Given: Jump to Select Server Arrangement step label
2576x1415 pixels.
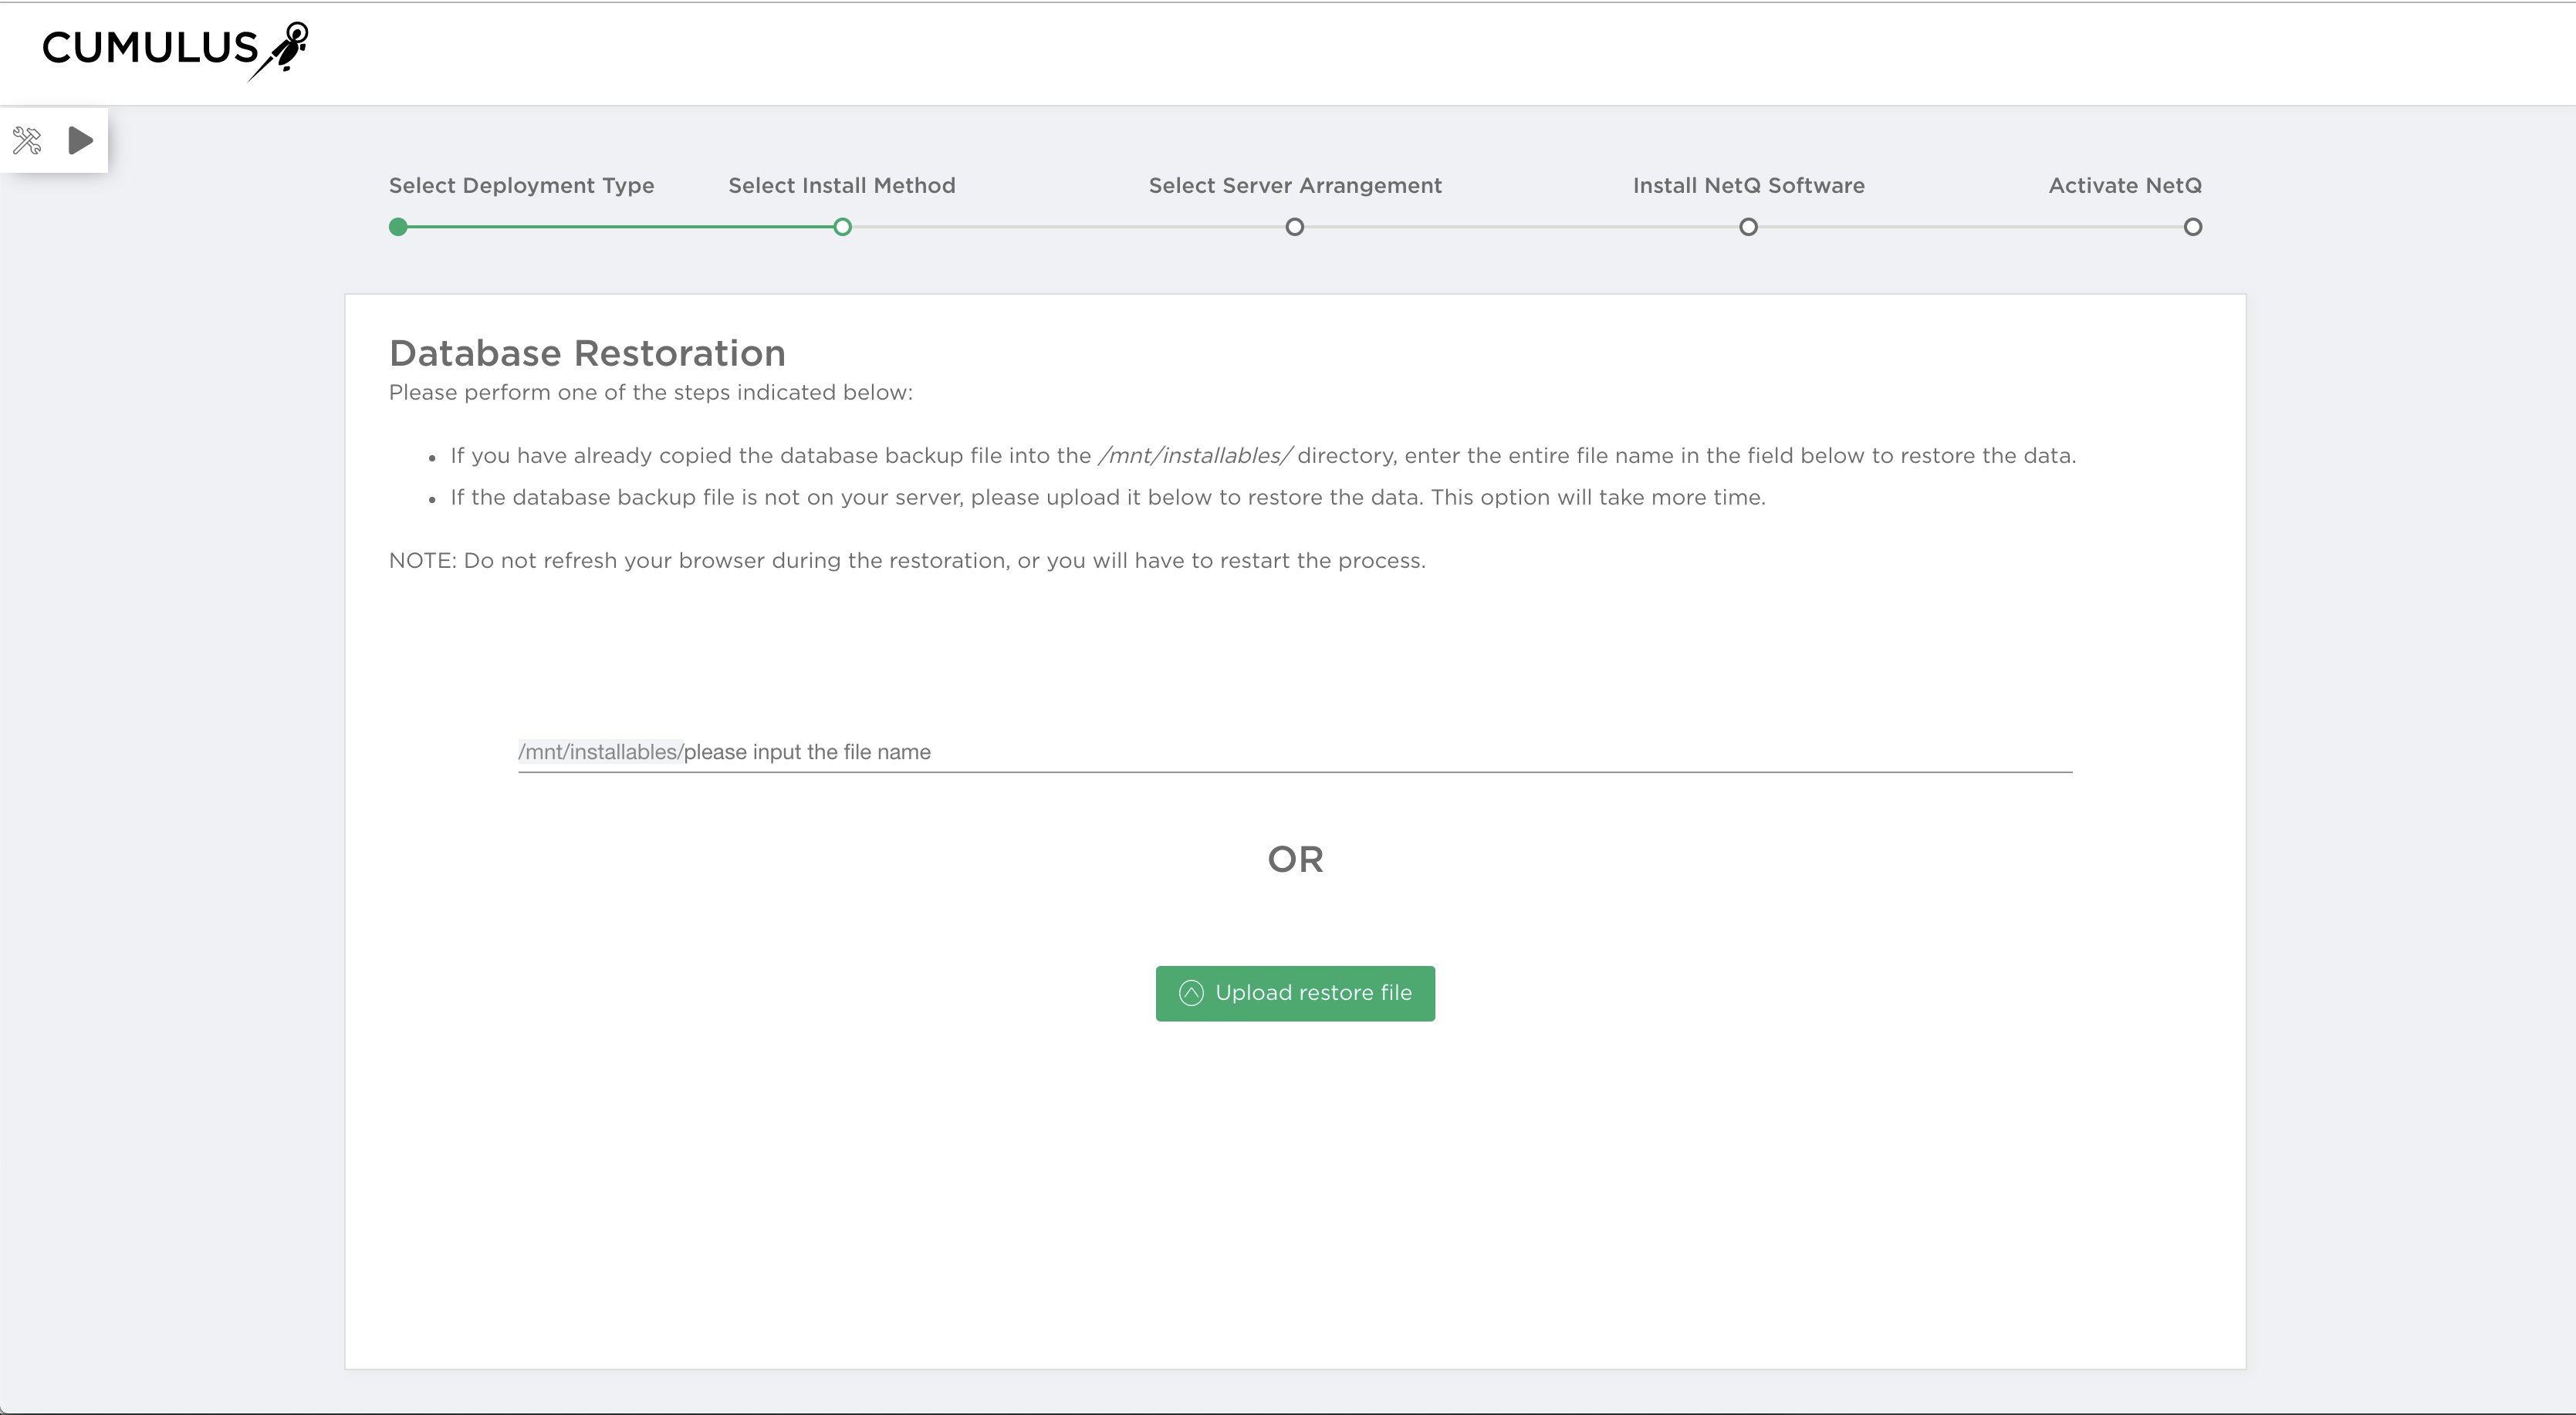Looking at the screenshot, I should pyautogui.click(x=1294, y=185).
